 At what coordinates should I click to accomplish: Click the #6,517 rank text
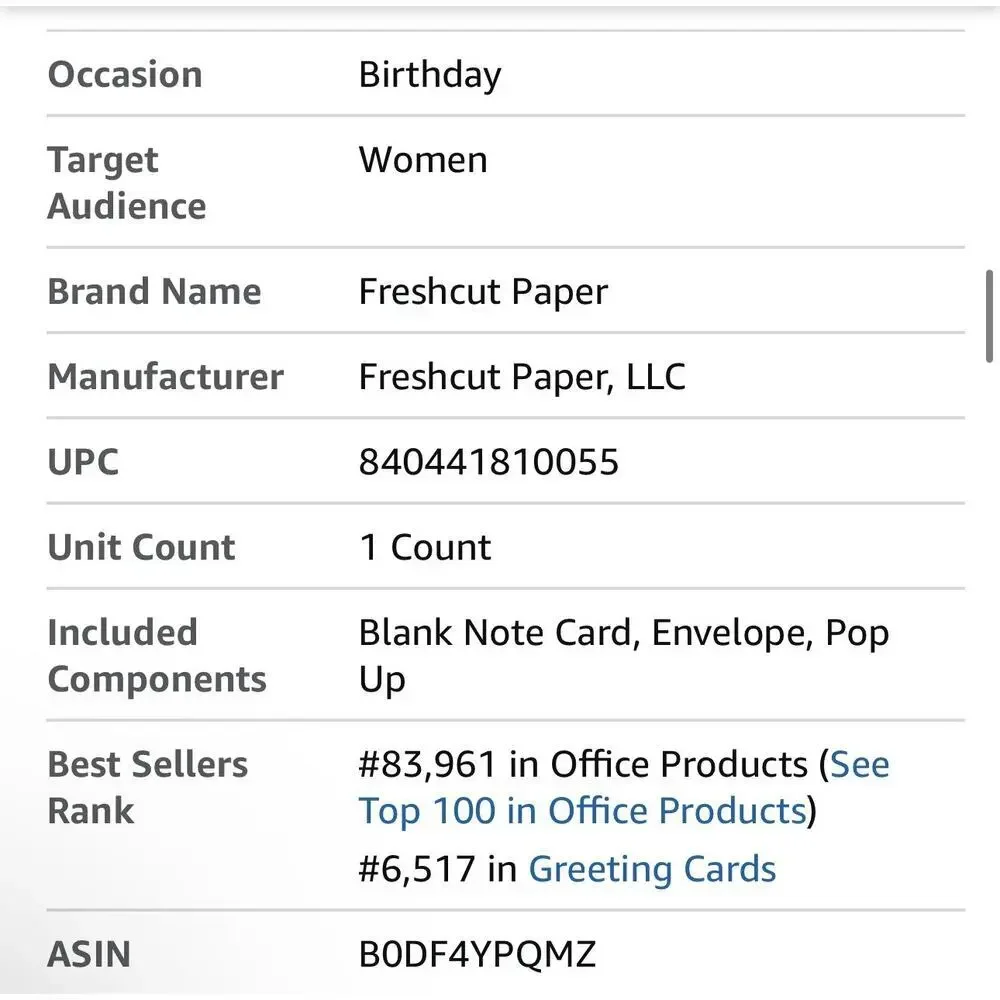(416, 869)
